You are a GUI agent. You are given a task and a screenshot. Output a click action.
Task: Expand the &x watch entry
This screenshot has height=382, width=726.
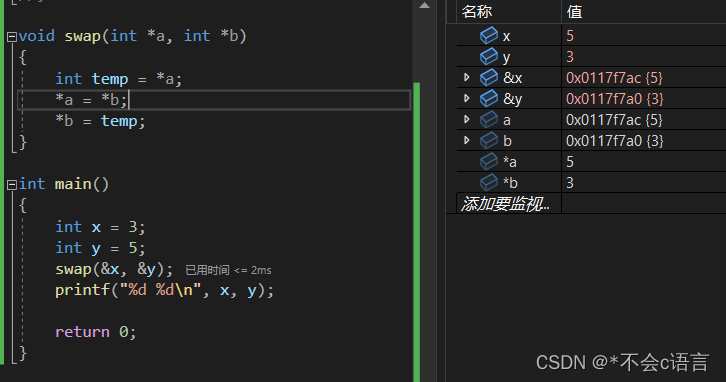click(x=467, y=77)
